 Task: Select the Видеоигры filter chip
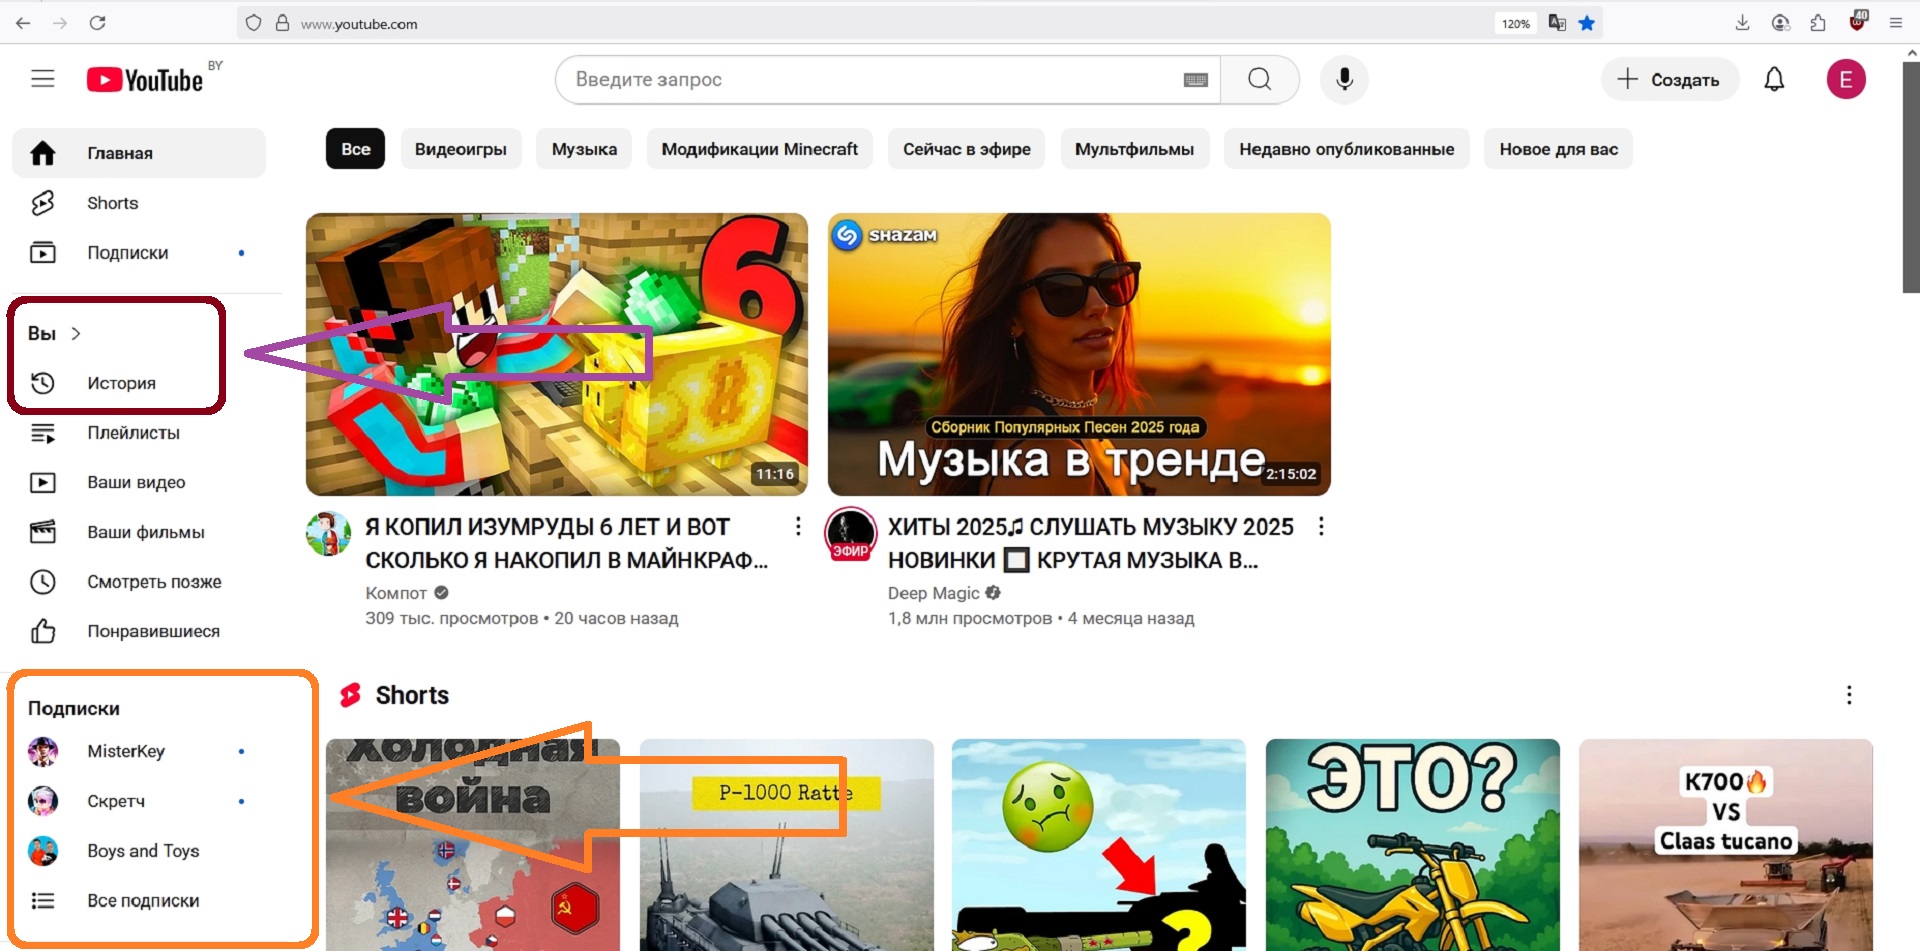coord(461,149)
